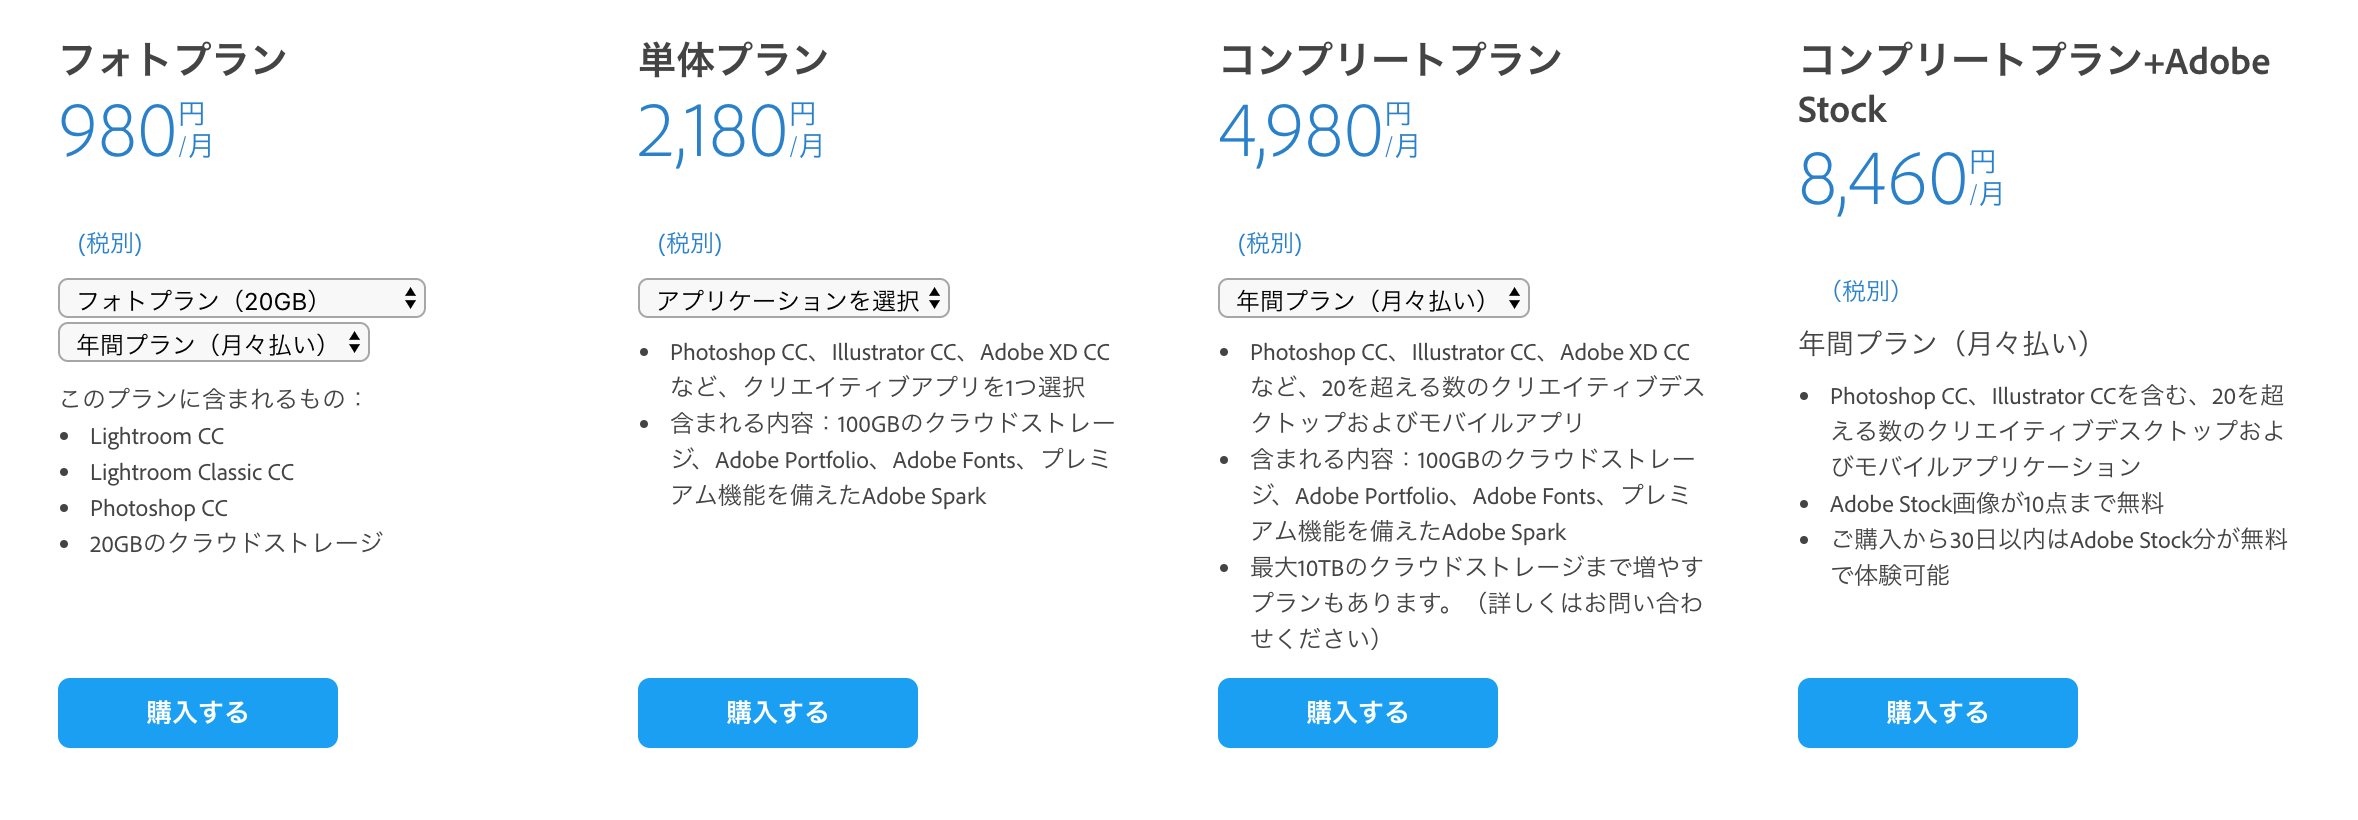The image size is (2358, 820).
Task: Click the 8,460円/月 price
Action: [1901, 180]
